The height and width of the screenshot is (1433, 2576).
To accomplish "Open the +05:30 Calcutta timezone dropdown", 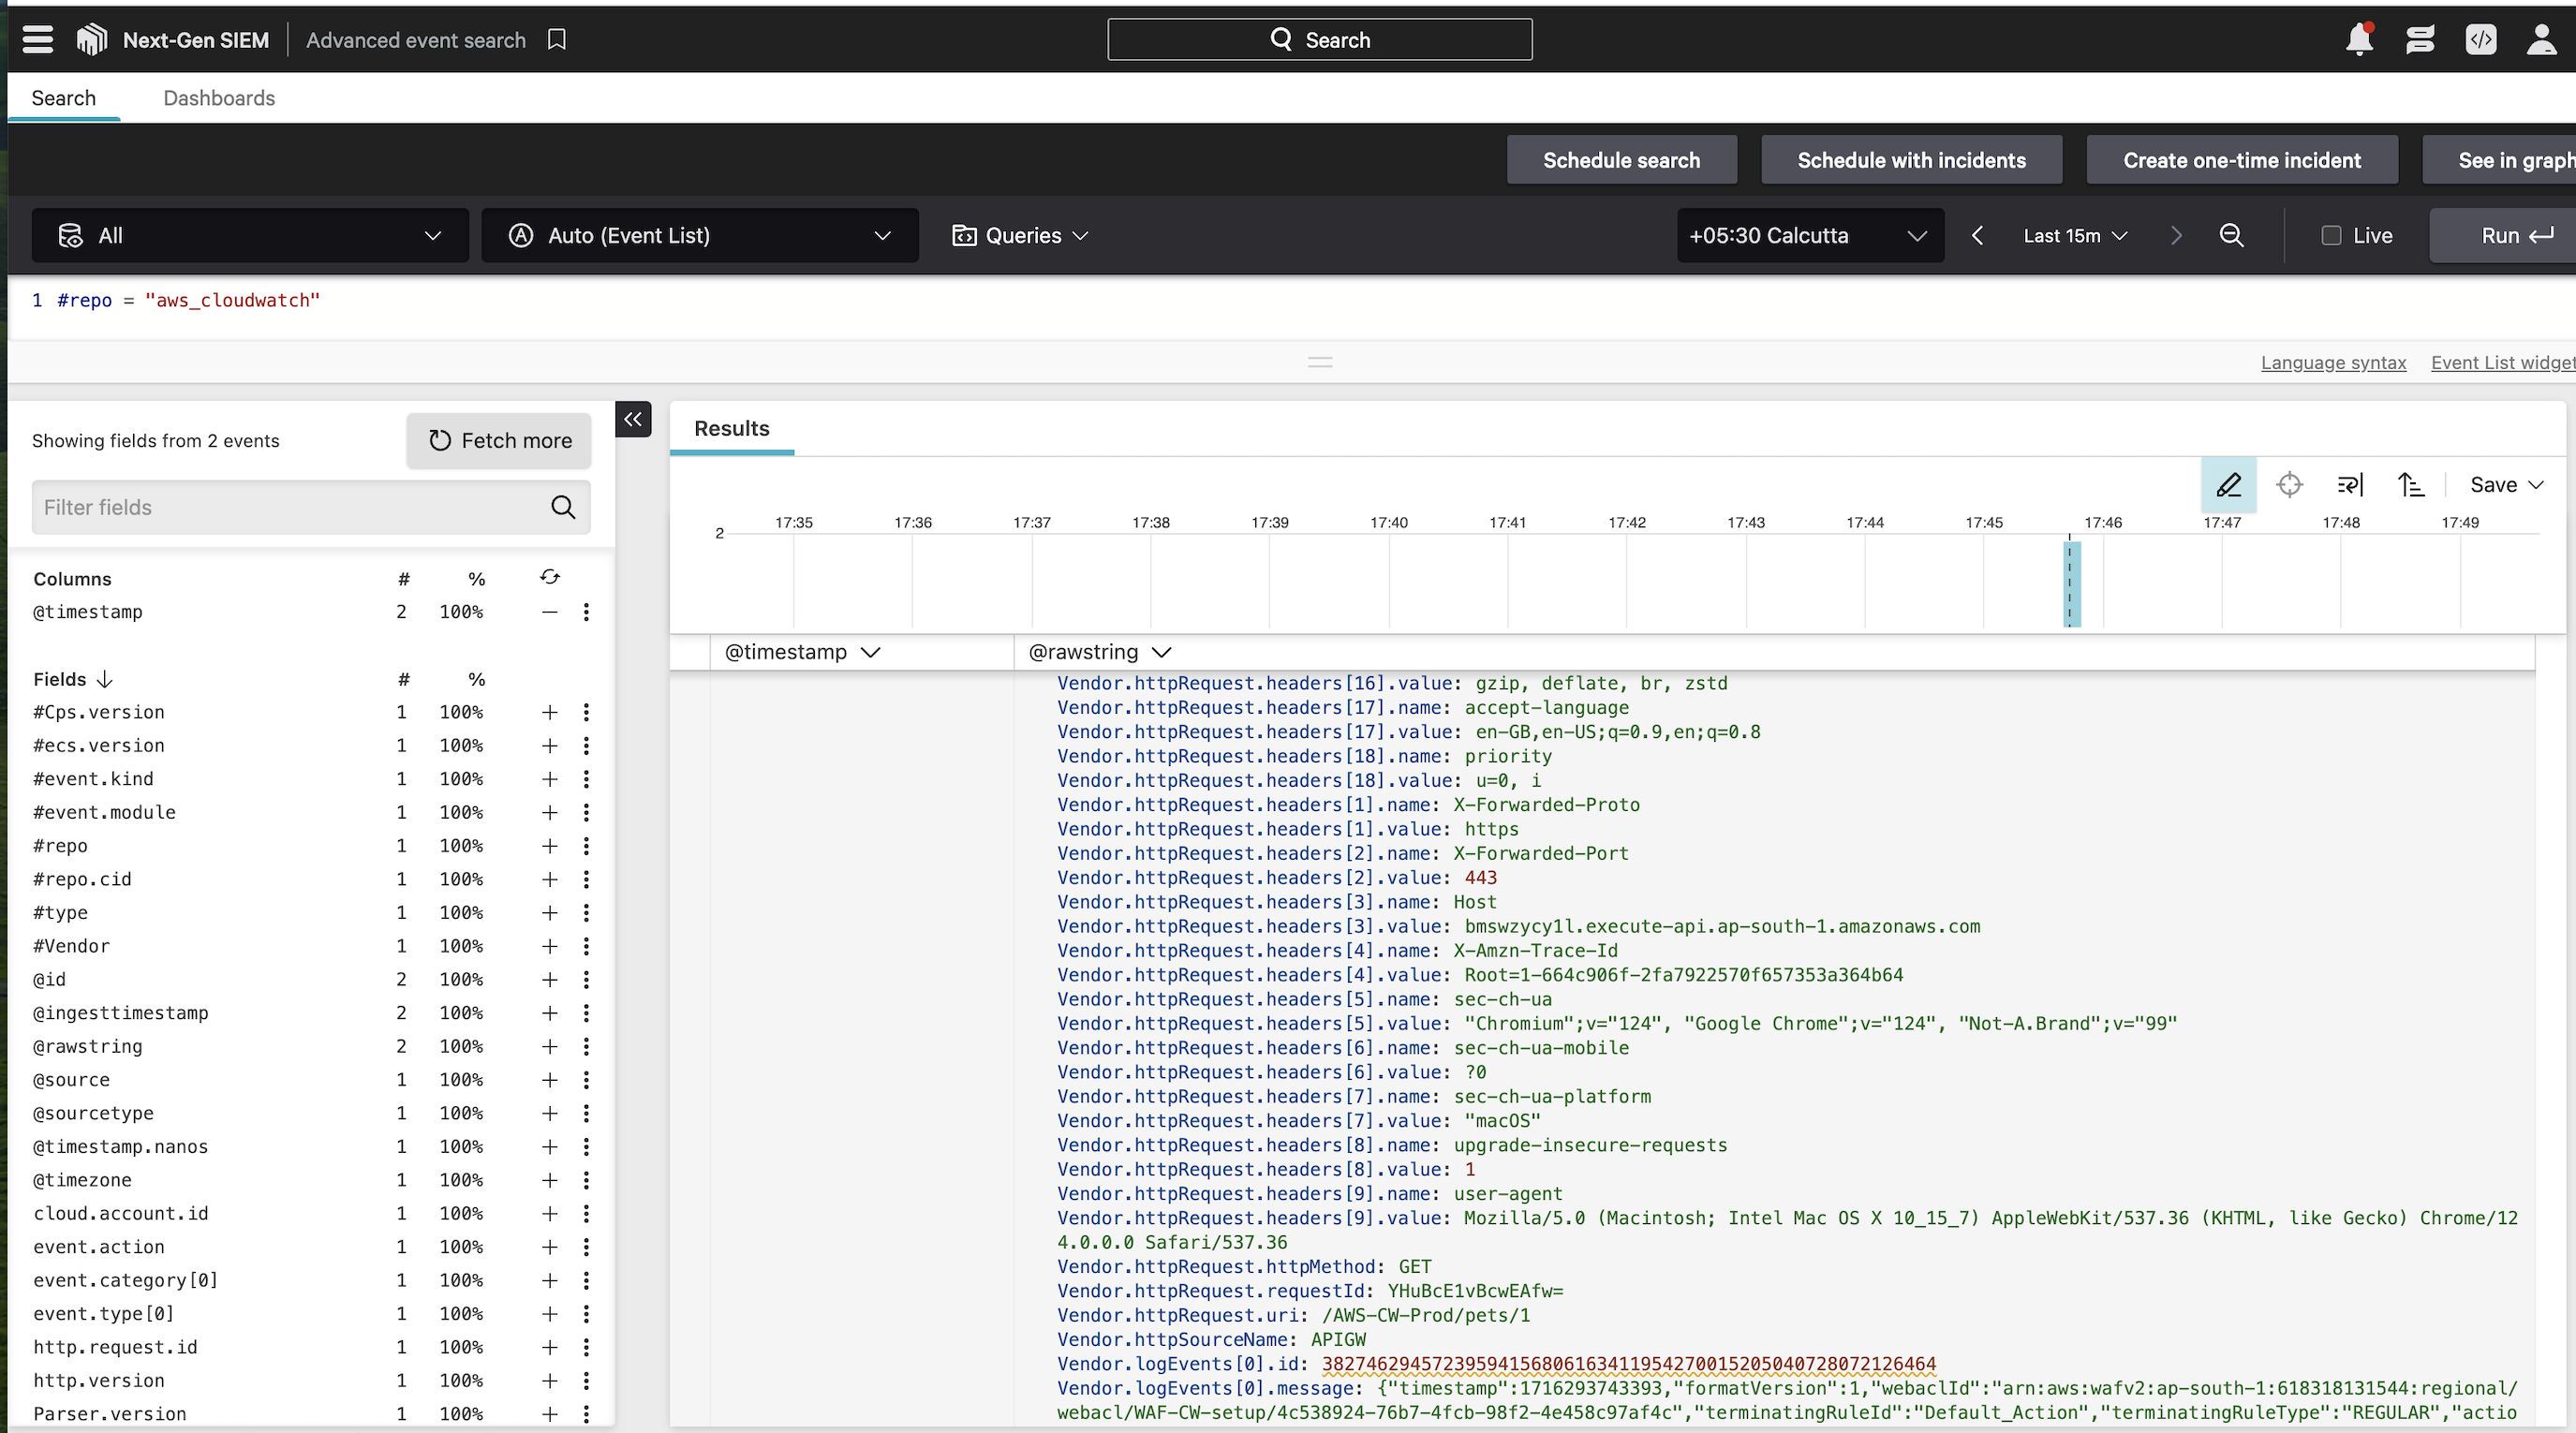I will pyautogui.click(x=1809, y=236).
